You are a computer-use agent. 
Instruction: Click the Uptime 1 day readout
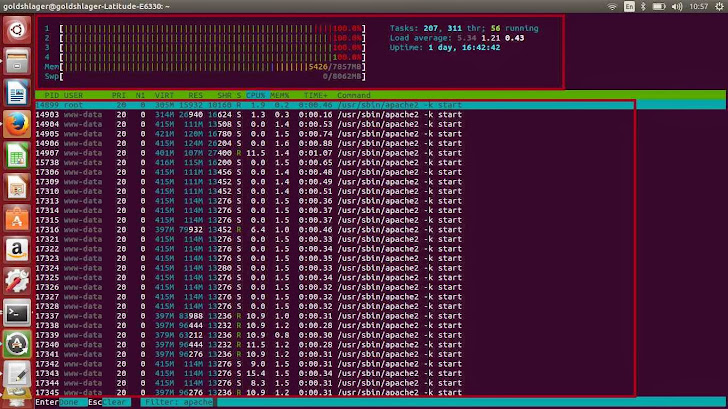click(445, 48)
